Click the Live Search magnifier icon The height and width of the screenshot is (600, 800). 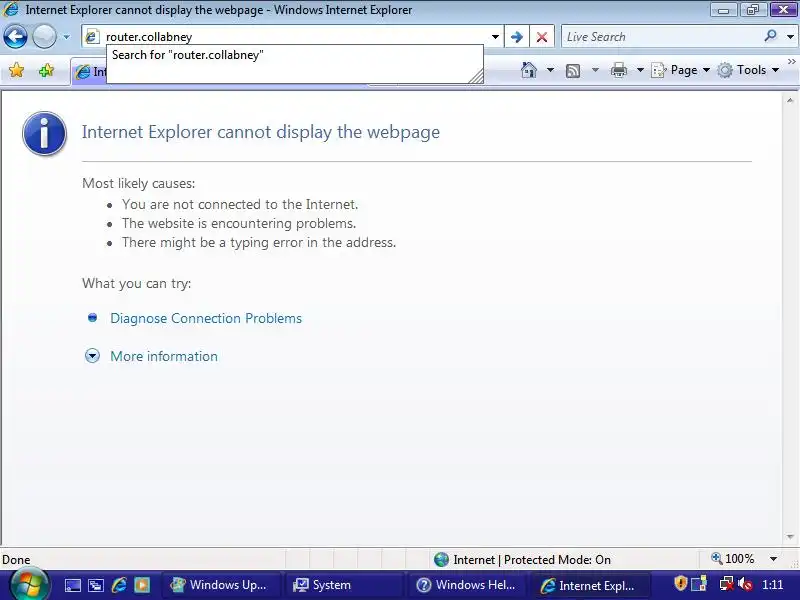click(x=770, y=36)
